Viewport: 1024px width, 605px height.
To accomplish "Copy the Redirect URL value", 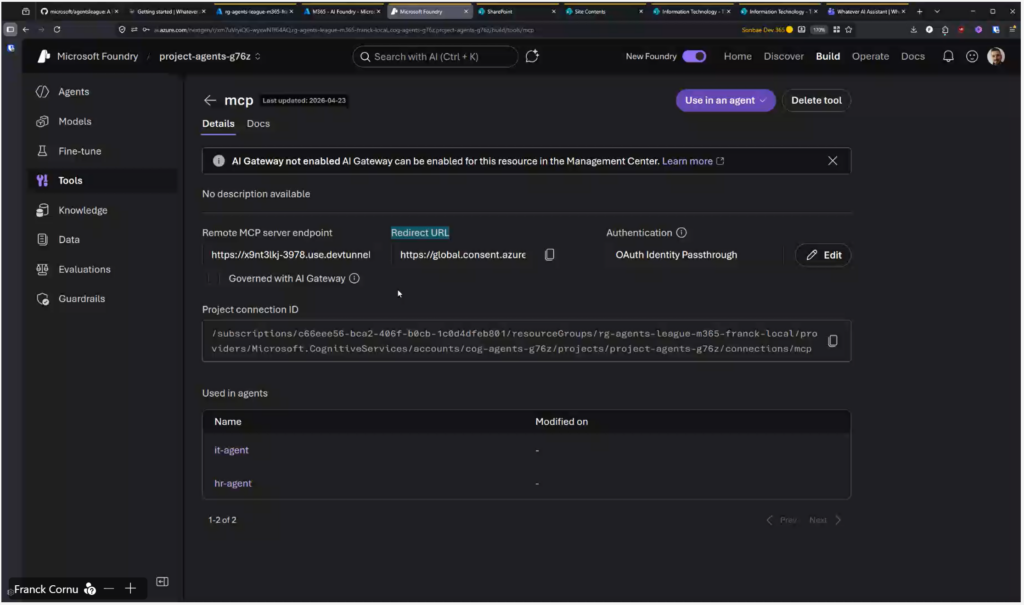I will coord(549,255).
